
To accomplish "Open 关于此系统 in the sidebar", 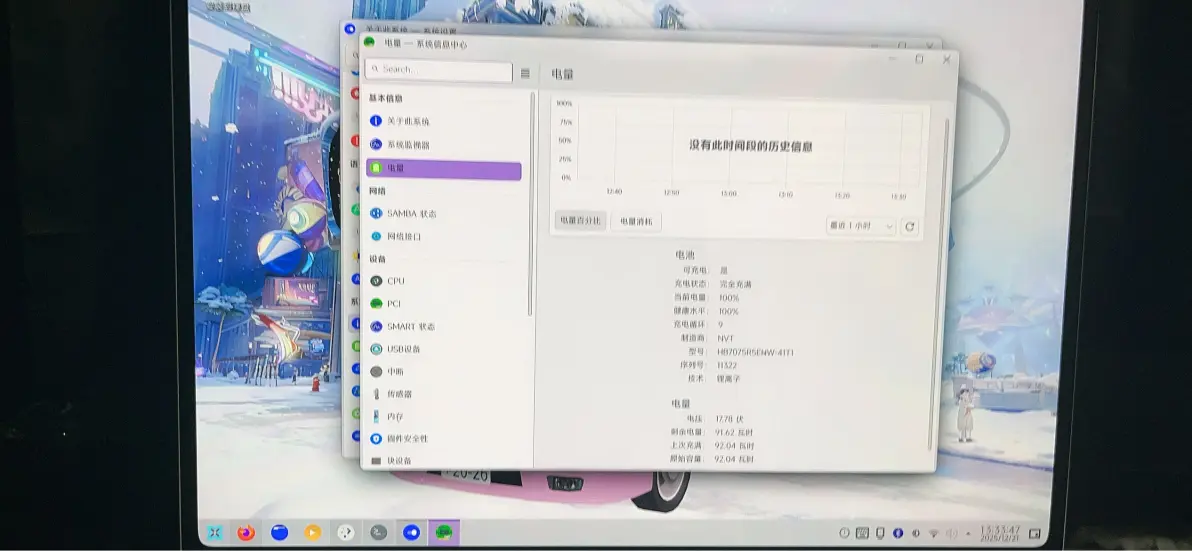I will (x=445, y=121).
